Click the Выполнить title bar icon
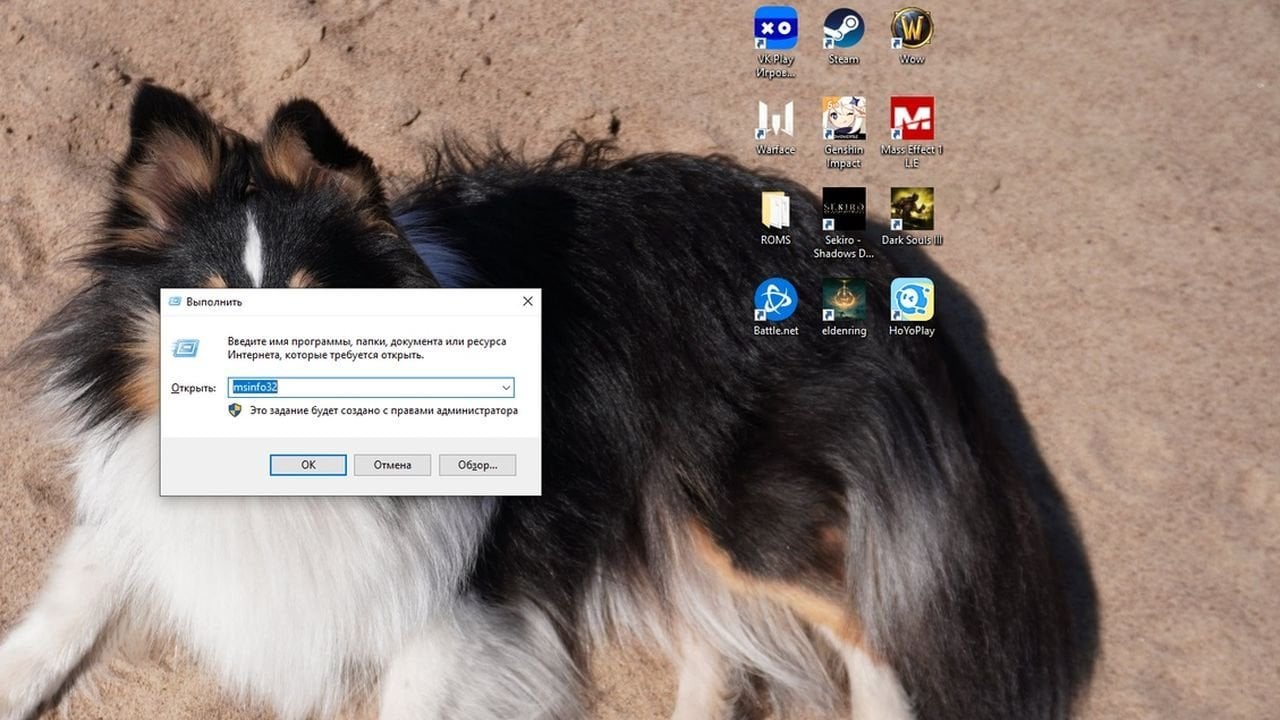This screenshot has width=1280, height=720. pos(175,301)
